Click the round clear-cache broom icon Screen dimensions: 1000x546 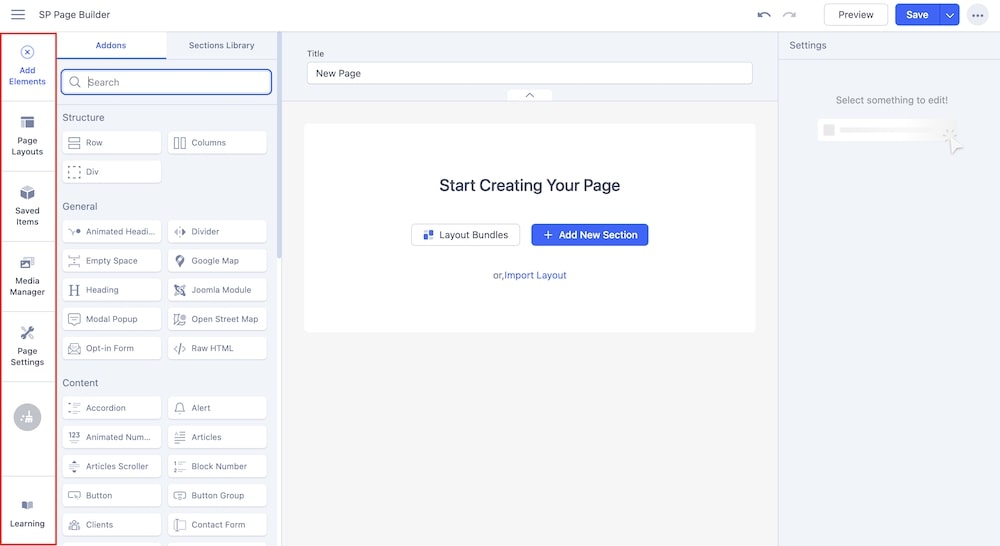[x=27, y=418]
